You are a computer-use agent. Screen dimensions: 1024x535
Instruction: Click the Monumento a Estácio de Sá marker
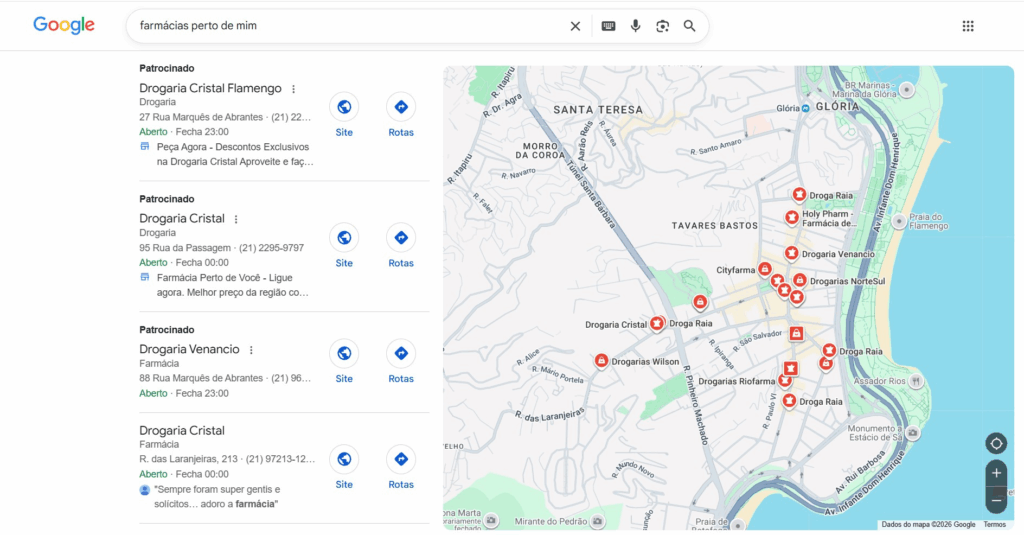click(x=913, y=432)
